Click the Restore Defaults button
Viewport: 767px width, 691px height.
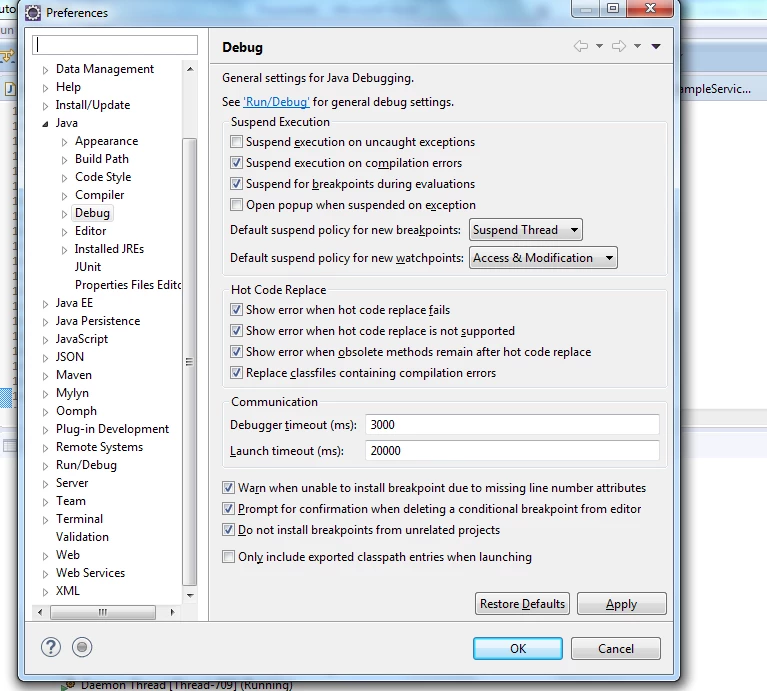522,604
